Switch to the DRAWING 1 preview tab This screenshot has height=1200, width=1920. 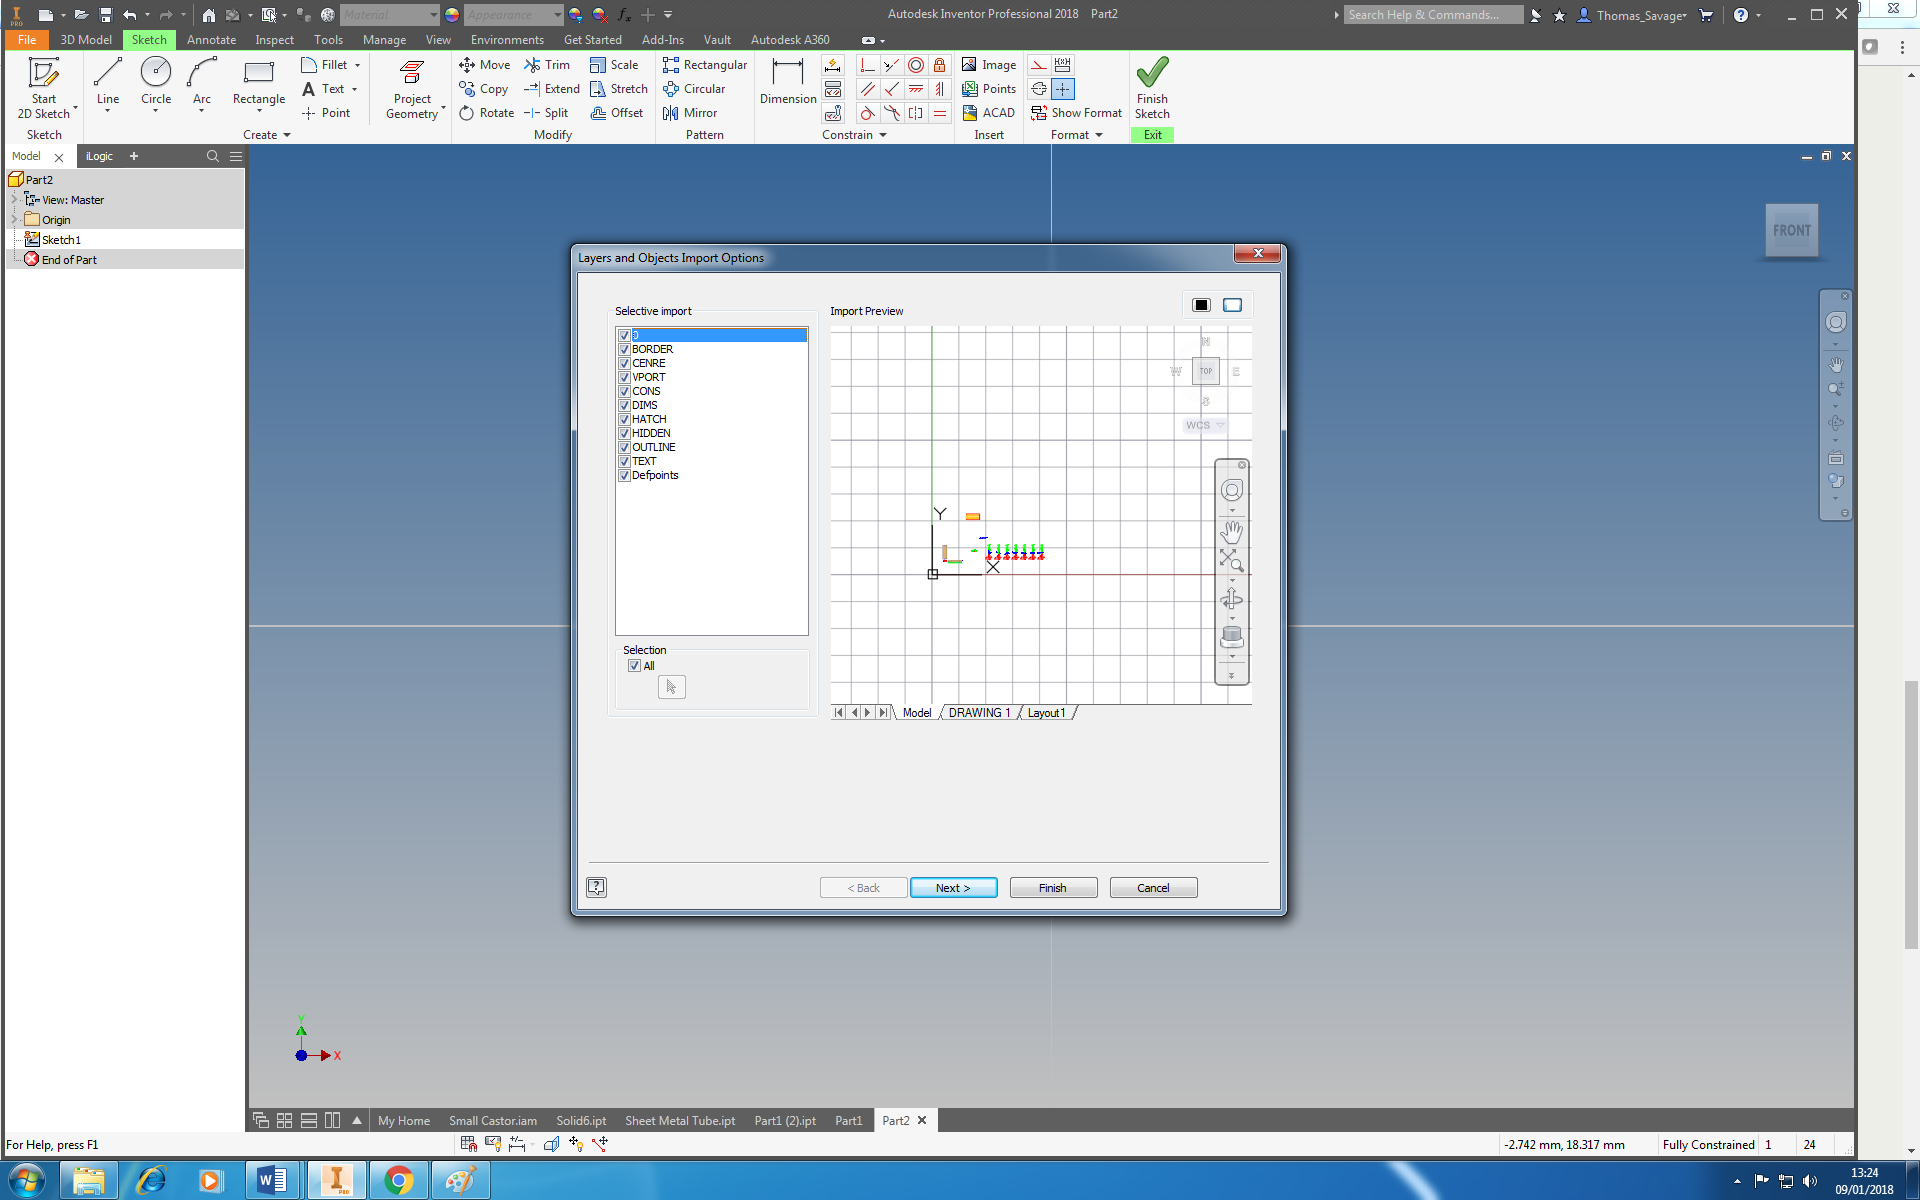[x=979, y=713]
